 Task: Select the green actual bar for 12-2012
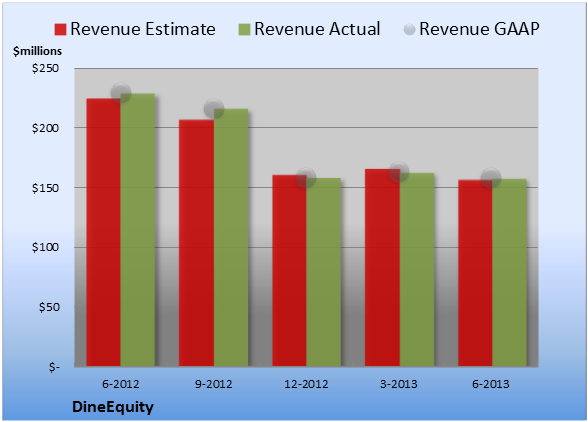tap(324, 272)
